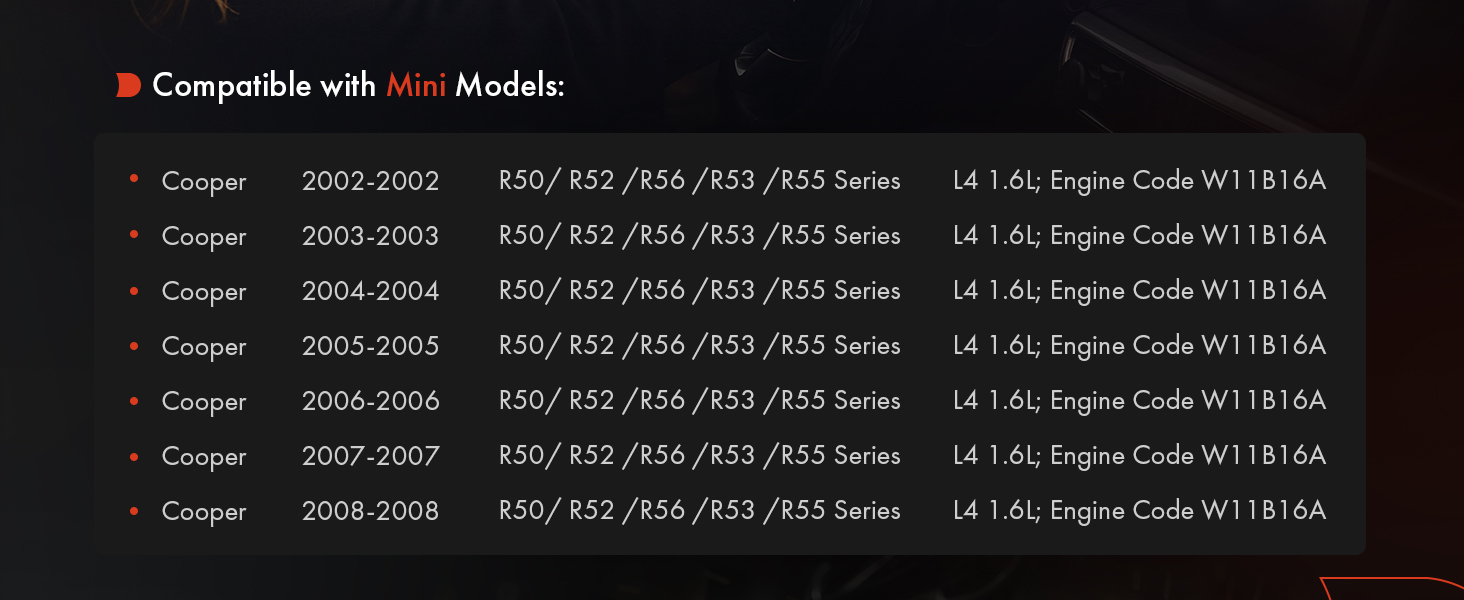This screenshot has width=1464, height=600.
Task: Click engine code W11B16A in the 2006 row
Action: pyautogui.click(x=1264, y=401)
